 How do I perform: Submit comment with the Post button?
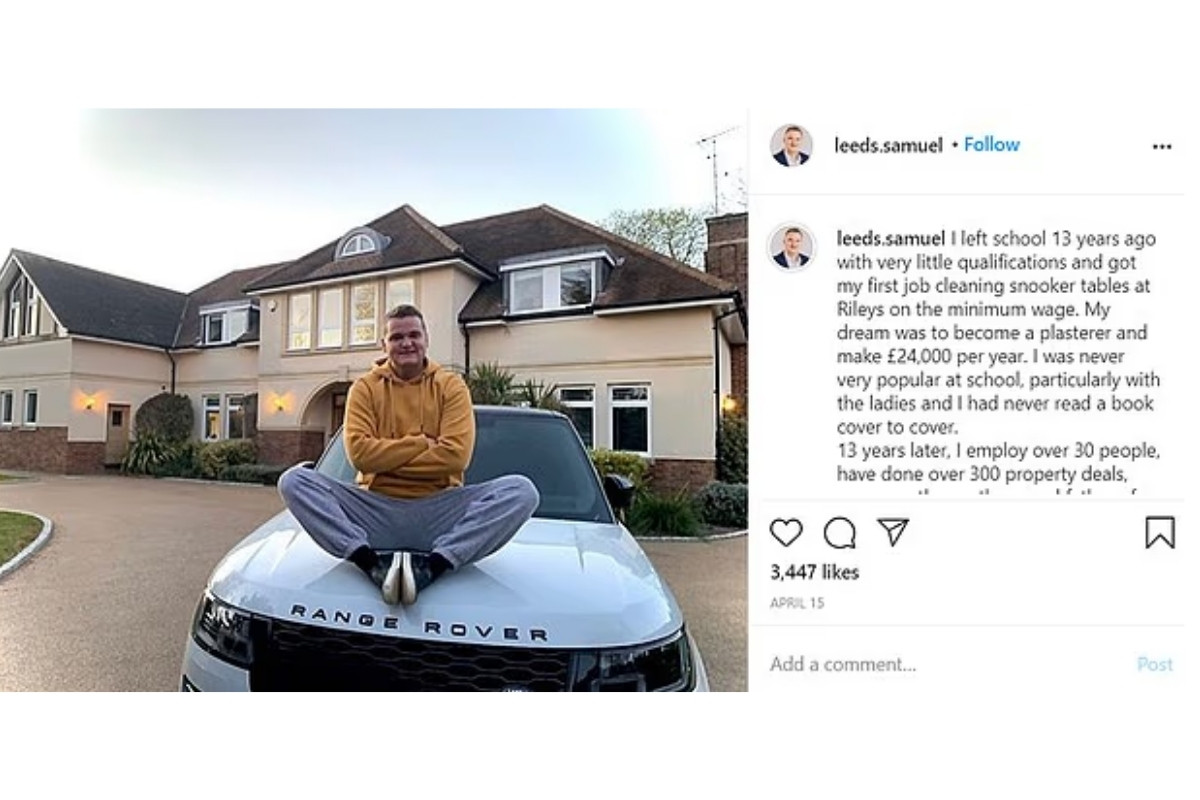pyautogui.click(x=1154, y=664)
